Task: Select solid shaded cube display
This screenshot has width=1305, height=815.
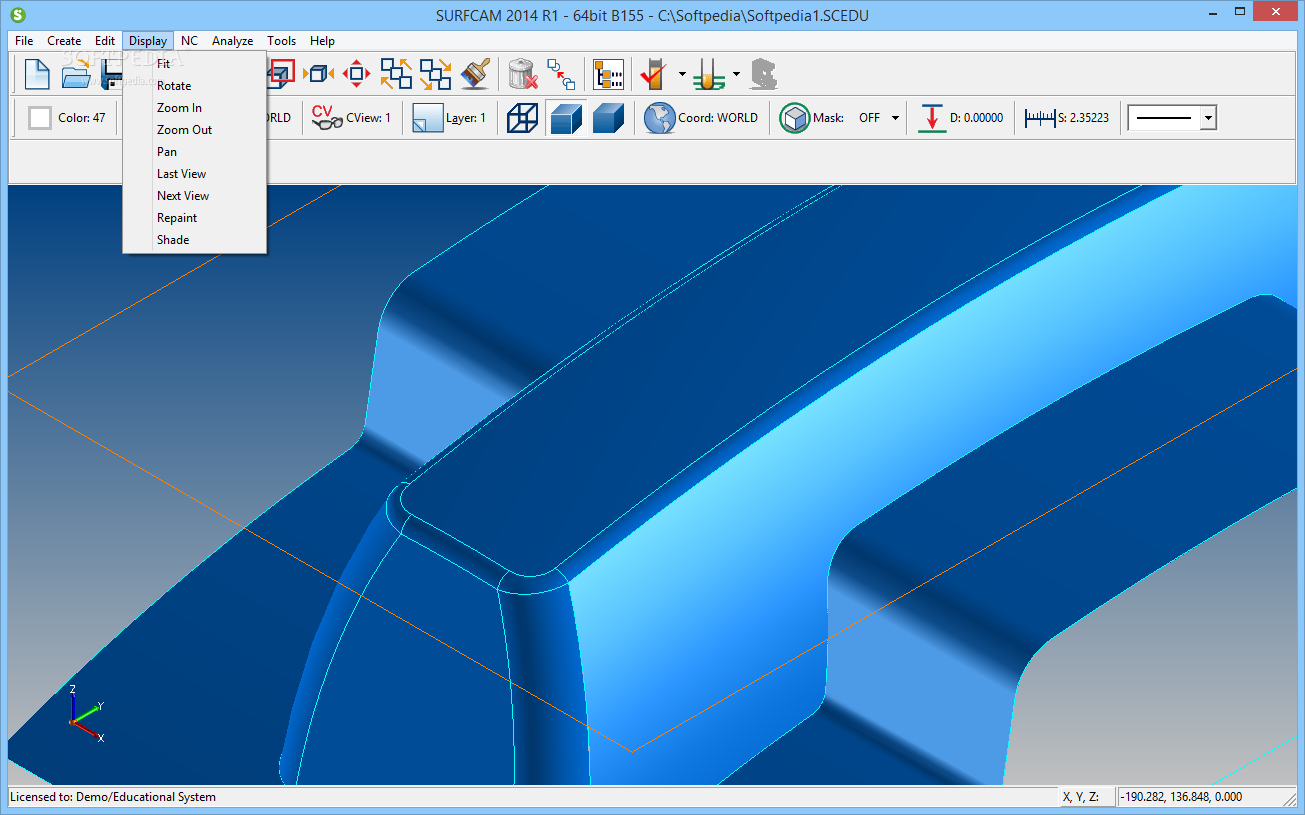Action: coord(608,118)
